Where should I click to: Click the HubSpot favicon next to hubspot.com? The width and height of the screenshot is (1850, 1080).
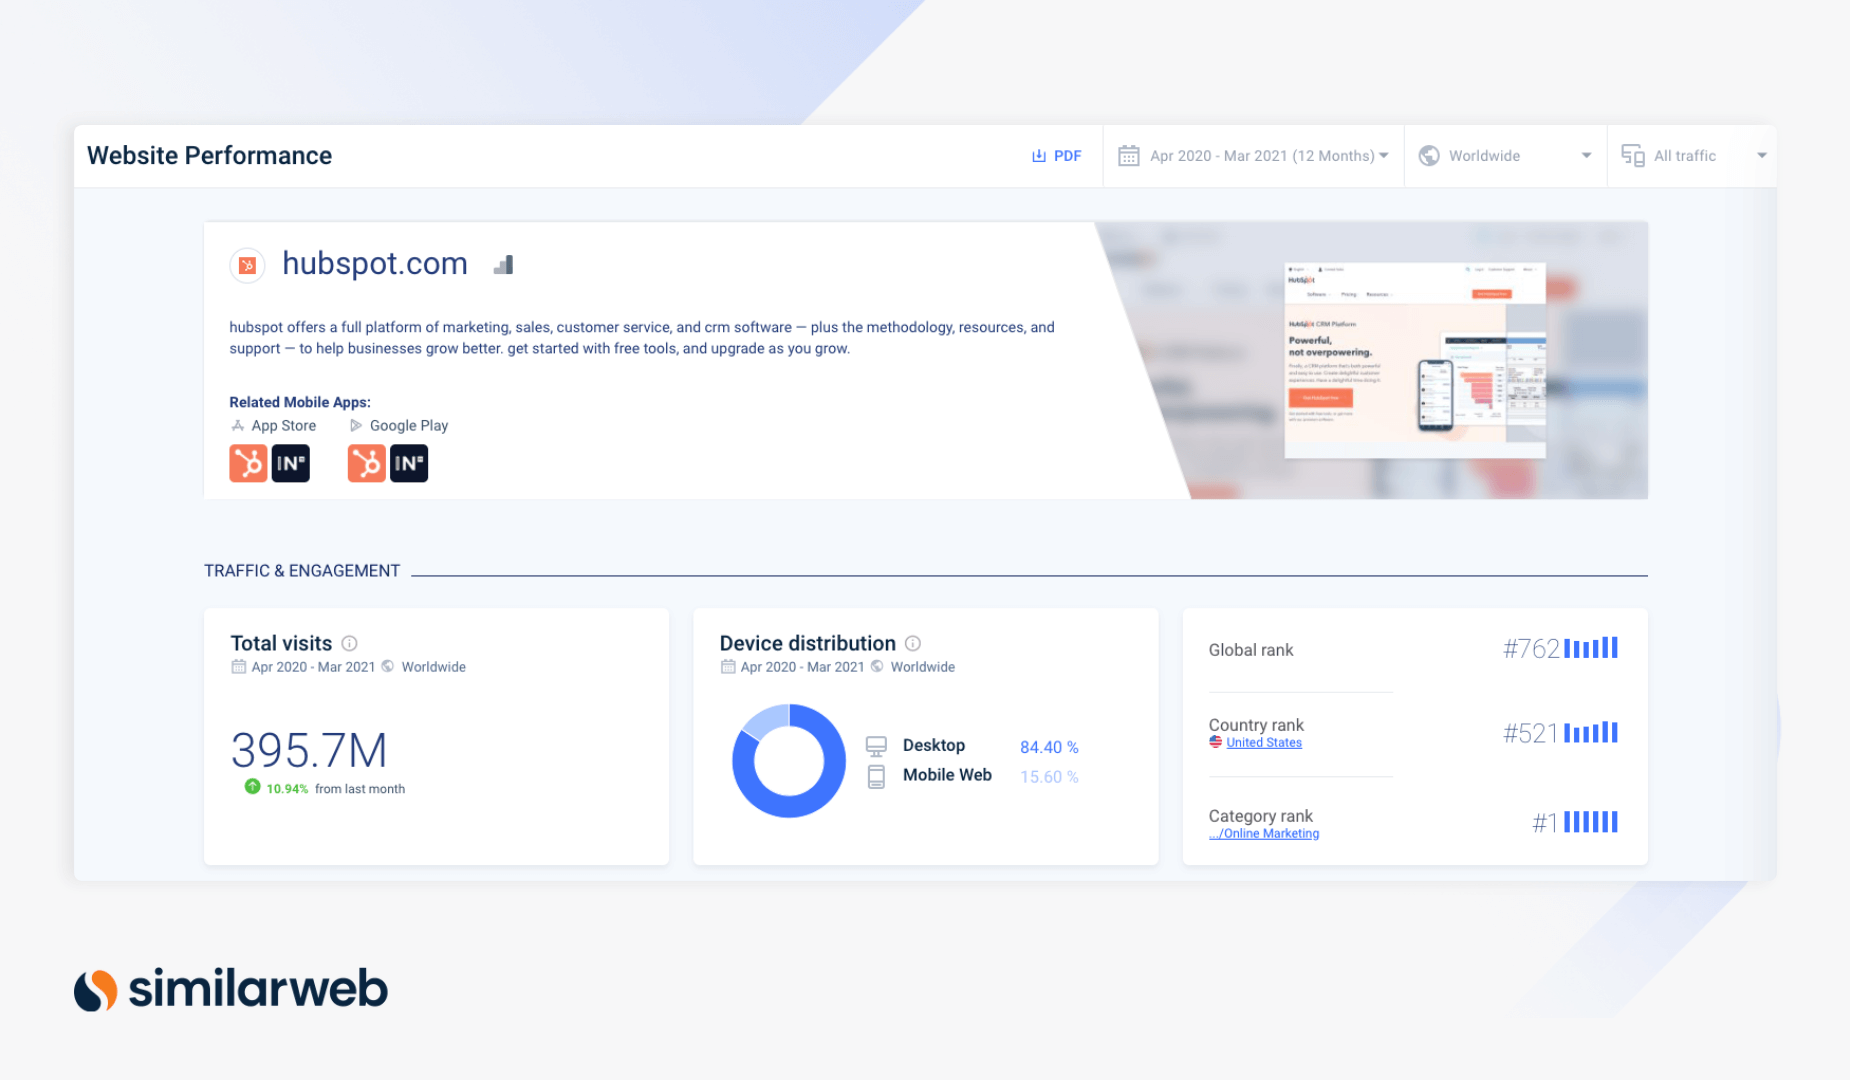(247, 265)
